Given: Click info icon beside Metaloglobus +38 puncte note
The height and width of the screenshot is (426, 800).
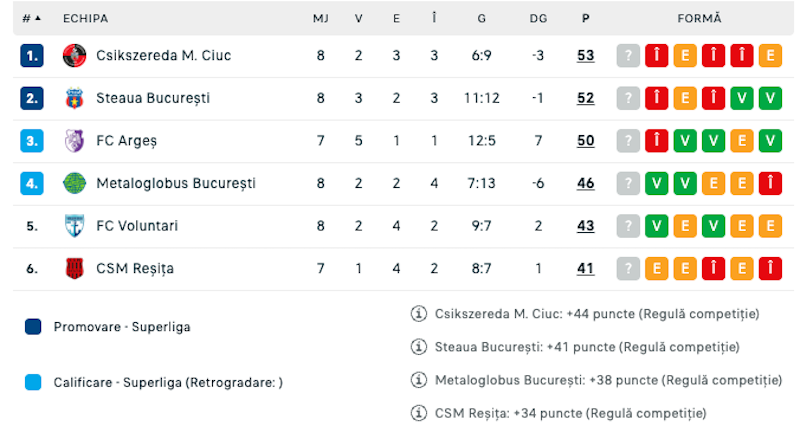Looking at the screenshot, I should click(x=419, y=380).
